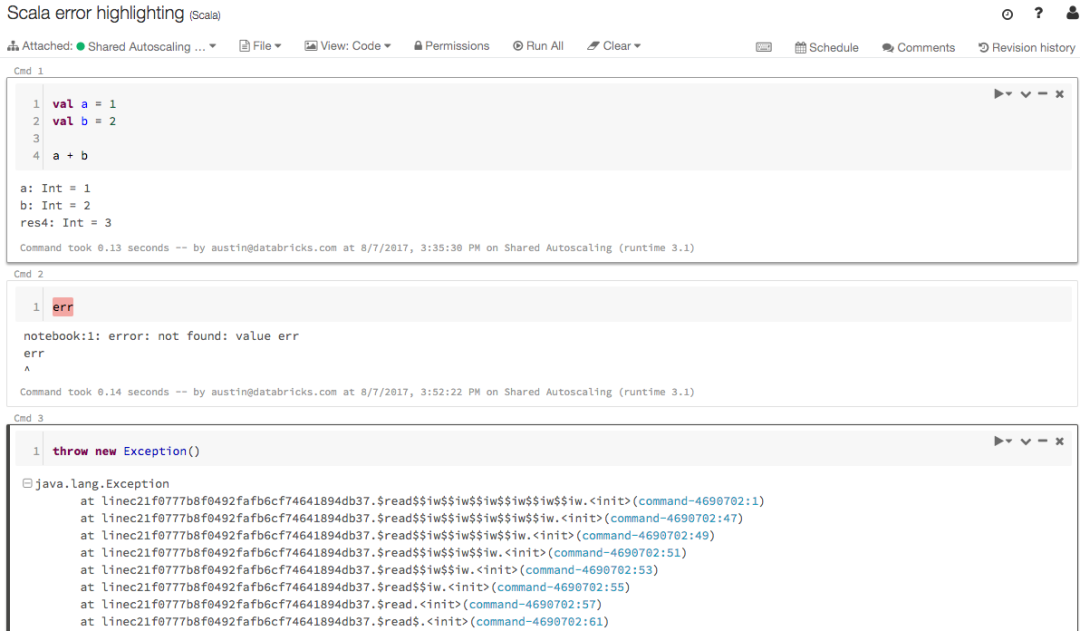Click Run All
This screenshot has height=631, width=1080.
538,45
